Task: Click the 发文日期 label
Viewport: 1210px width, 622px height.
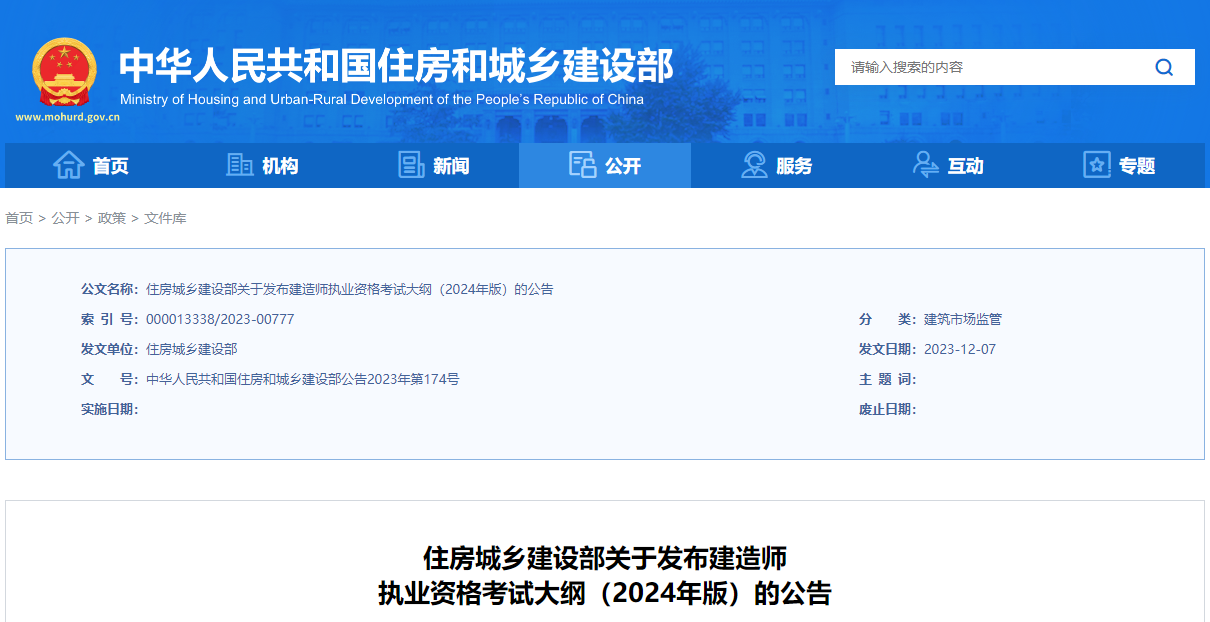Action: pyautogui.click(x=888, y=350)
